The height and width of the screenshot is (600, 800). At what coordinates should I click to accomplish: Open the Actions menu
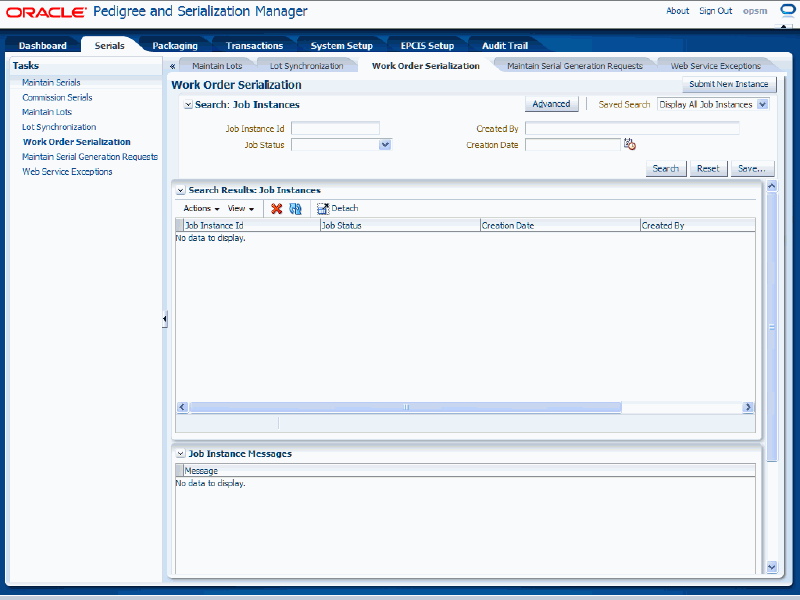202,208
